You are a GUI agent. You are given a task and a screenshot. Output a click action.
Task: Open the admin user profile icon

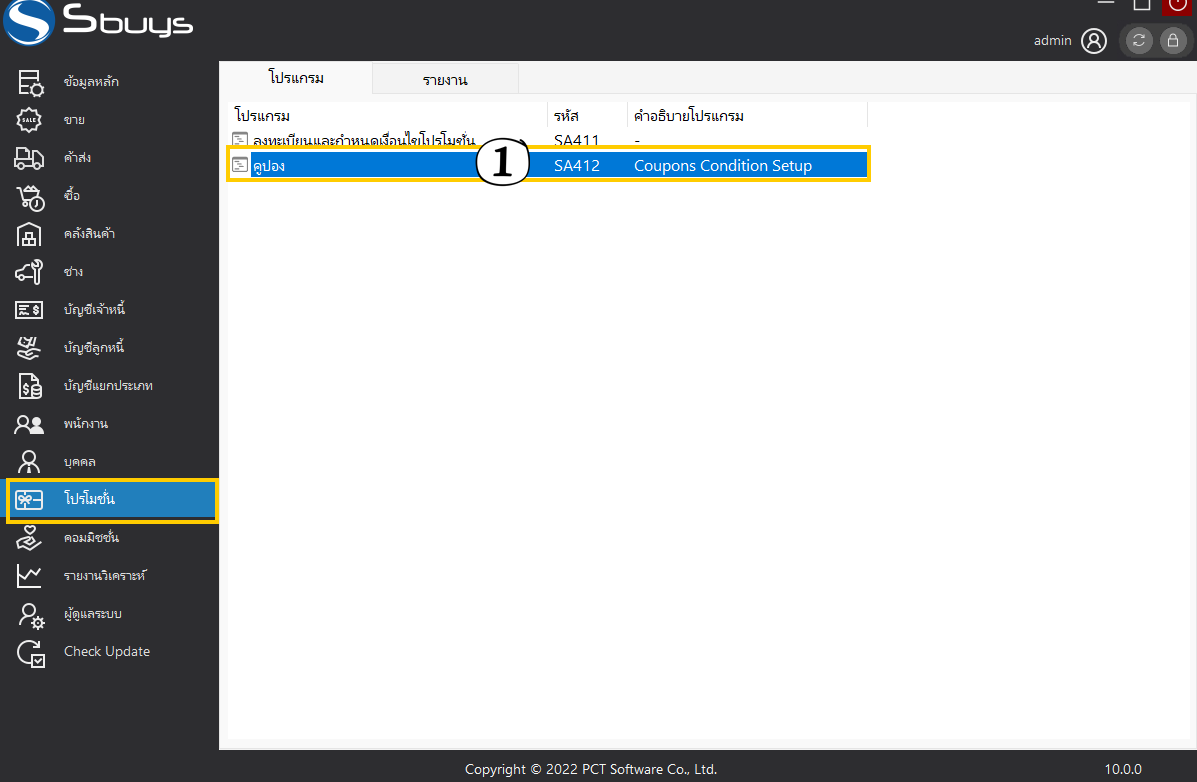point(1094,41)
